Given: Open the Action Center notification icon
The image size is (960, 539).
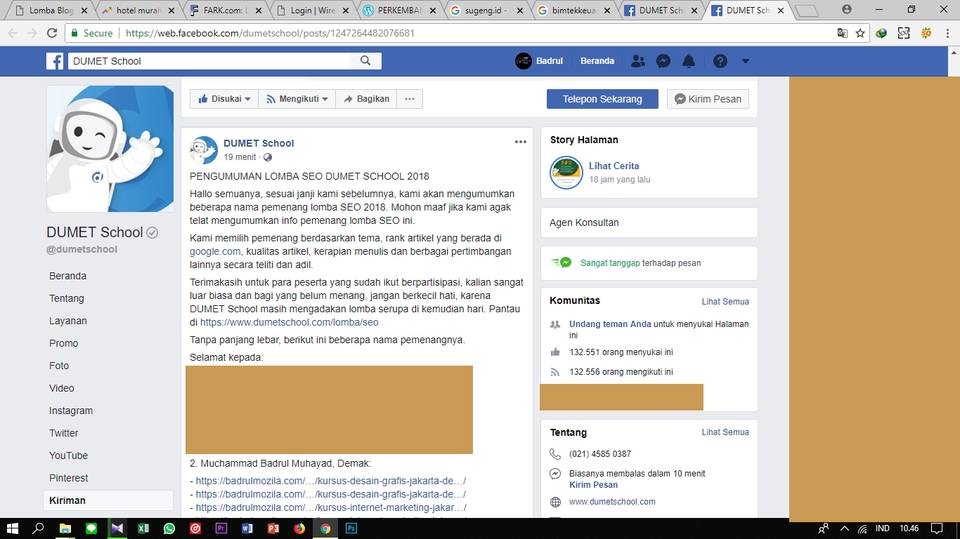Looking at the screenshot, I should tap(937, 528).
